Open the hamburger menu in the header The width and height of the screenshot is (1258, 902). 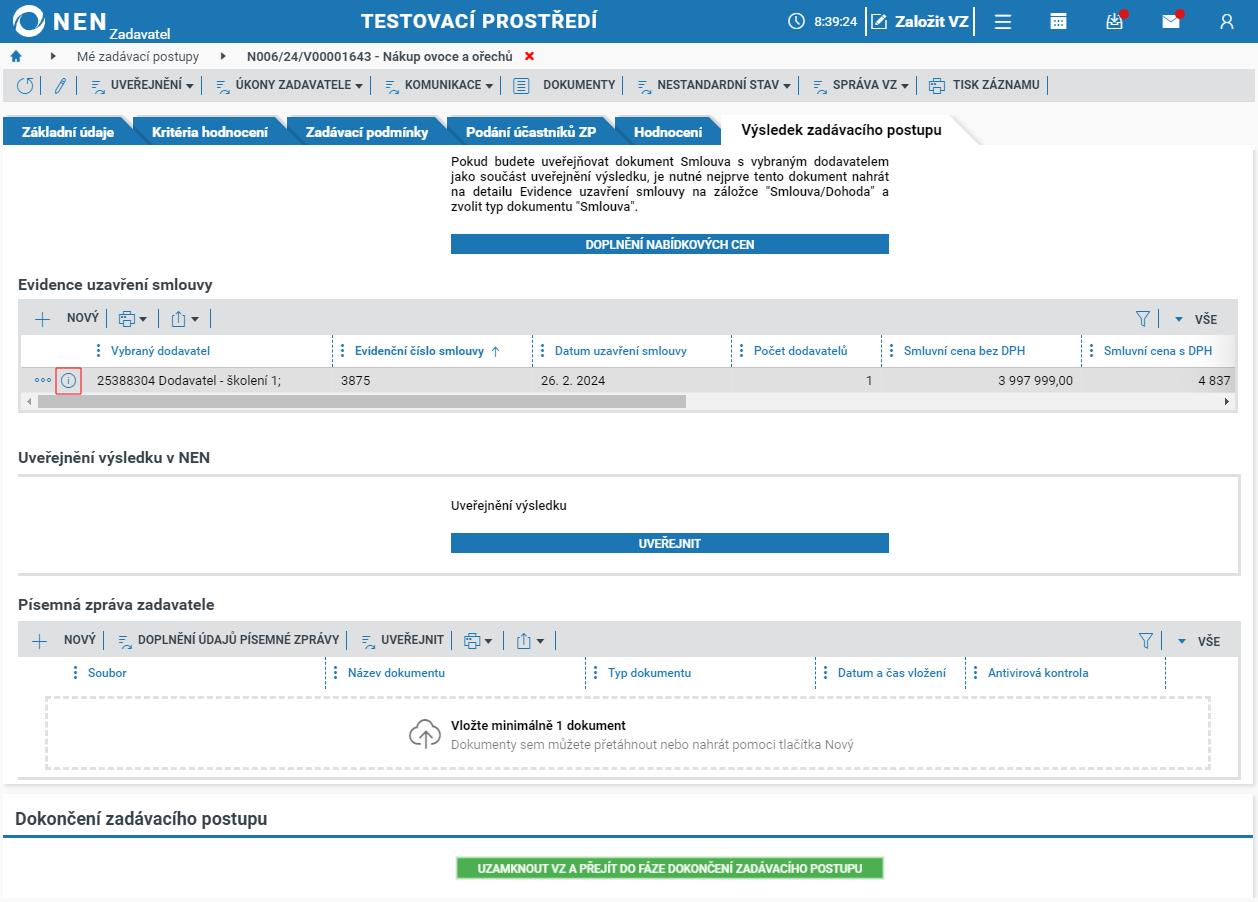pyautogui.click(x=1003, y=21)
